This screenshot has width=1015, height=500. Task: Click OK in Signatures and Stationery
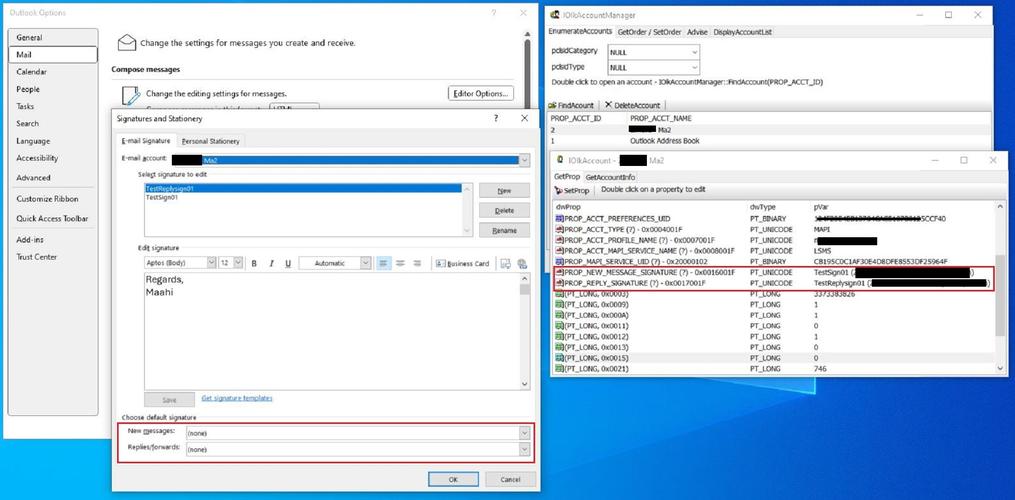(x=453, y=479)
